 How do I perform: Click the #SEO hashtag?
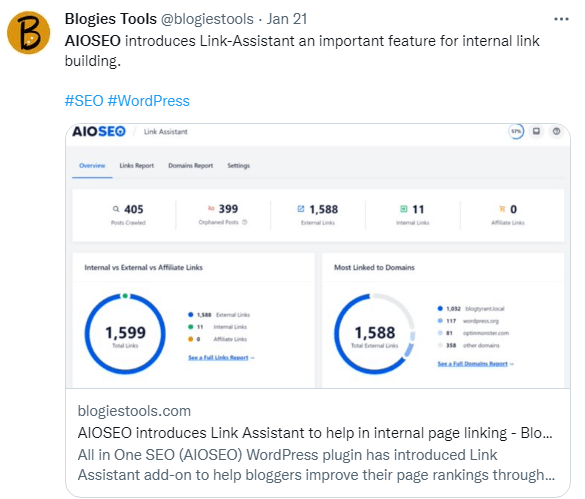pyautogui.click(x=84, y=101)
